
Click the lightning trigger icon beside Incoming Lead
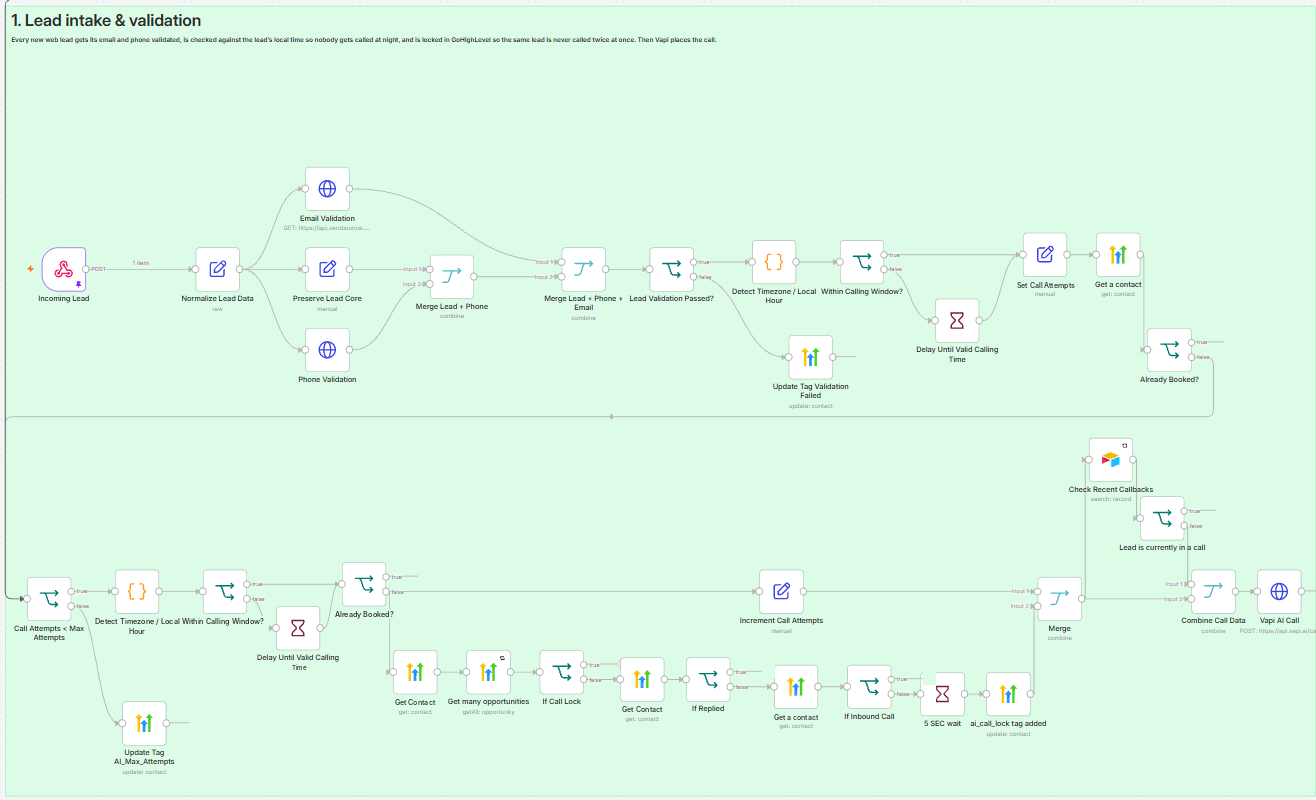coord(31,269)
